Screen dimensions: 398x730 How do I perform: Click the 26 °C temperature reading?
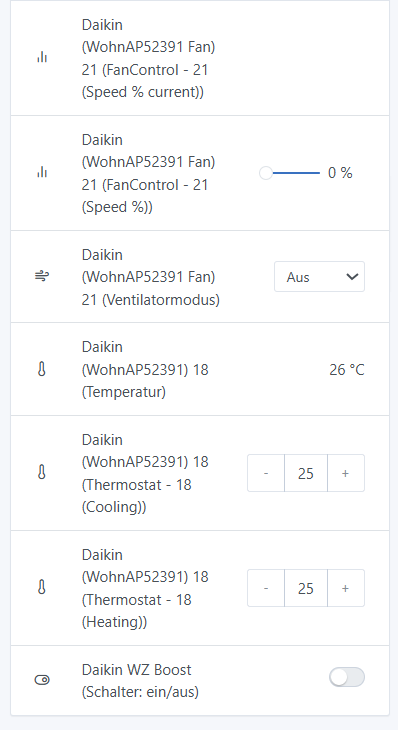pyautogui.click(x=347, y=370)
